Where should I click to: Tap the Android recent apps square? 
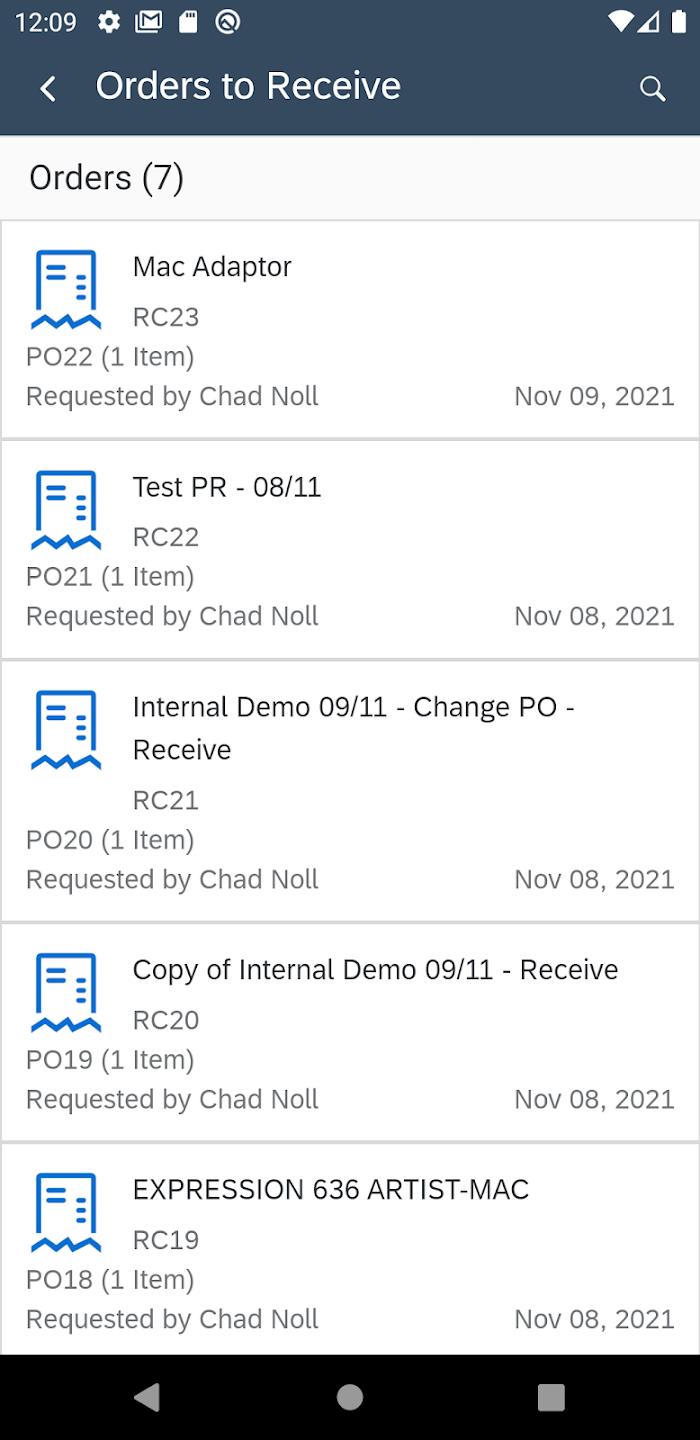551,1397
